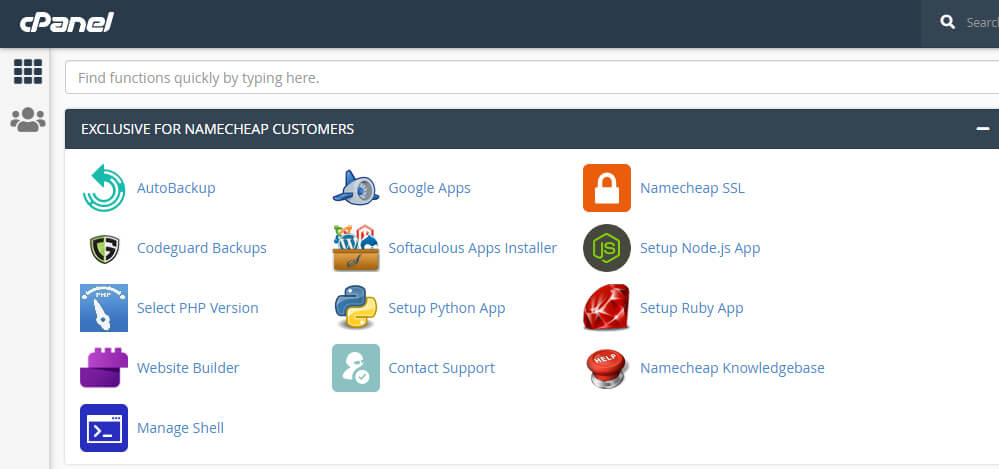Open the Contact Support link
The width and height of the screenshot is (999, 469).
(x=442, y=368)
